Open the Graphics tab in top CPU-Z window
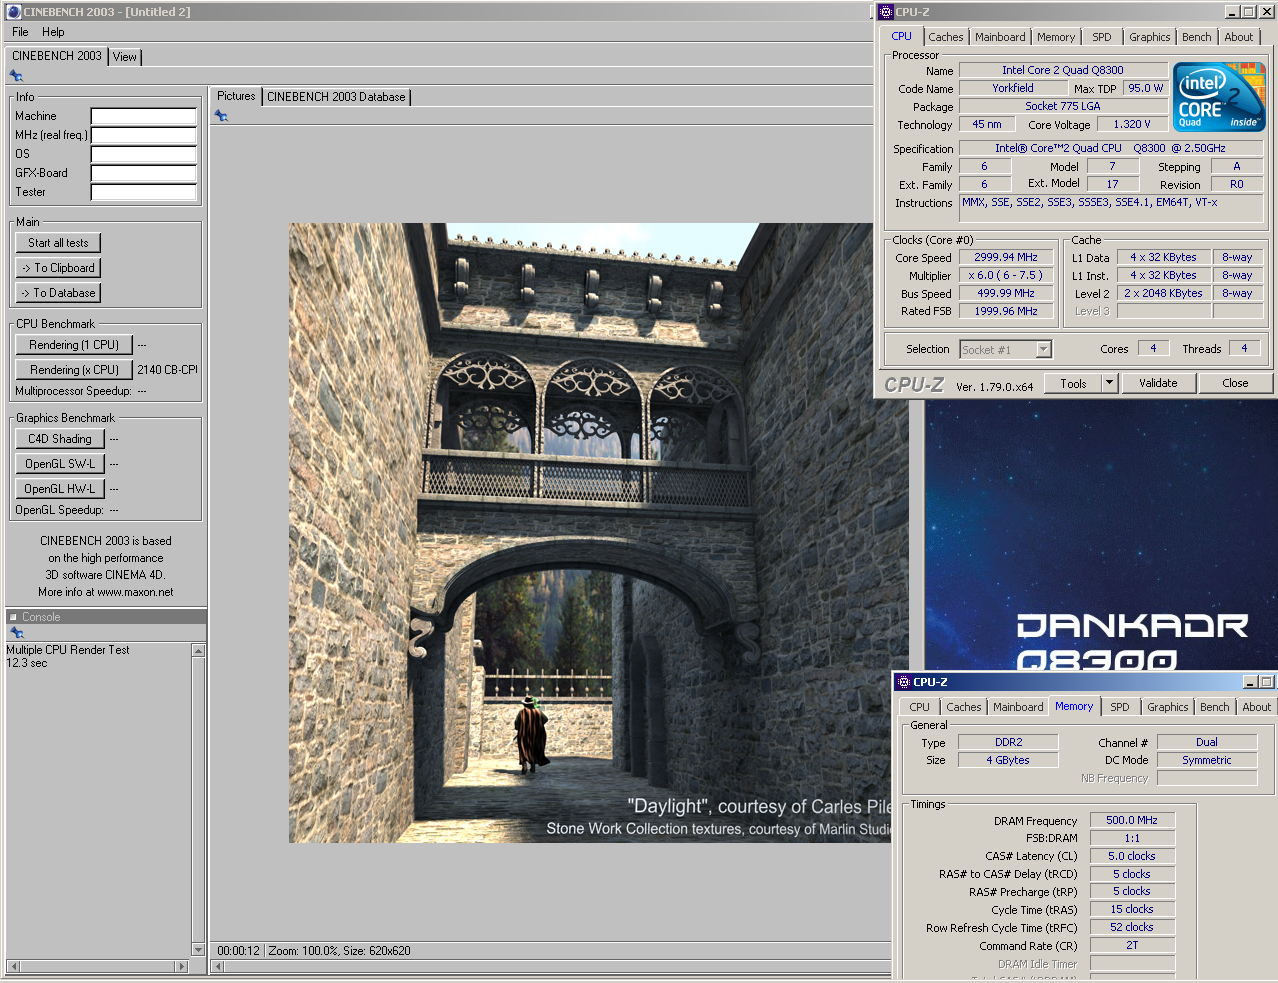This screenshot has width=1278, height=983. tap(1149, 37)
